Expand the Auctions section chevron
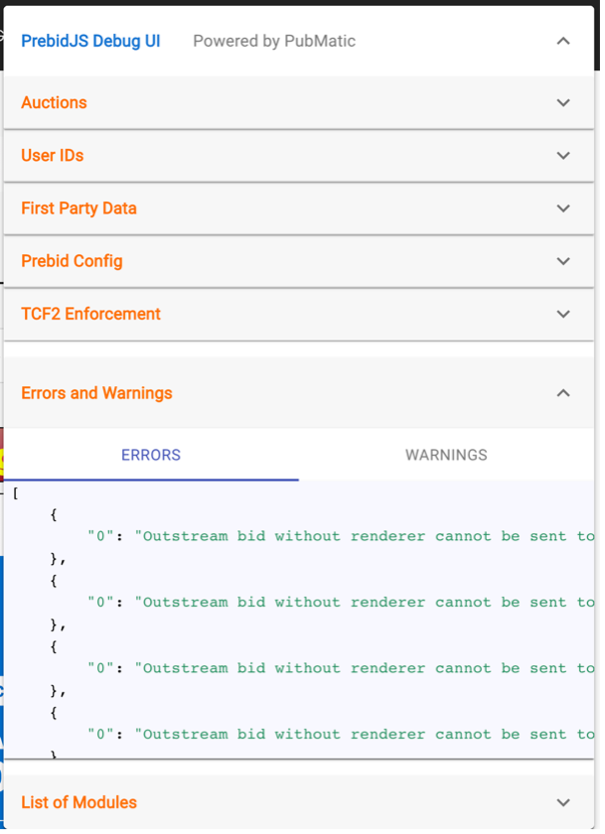 [563, 103]
